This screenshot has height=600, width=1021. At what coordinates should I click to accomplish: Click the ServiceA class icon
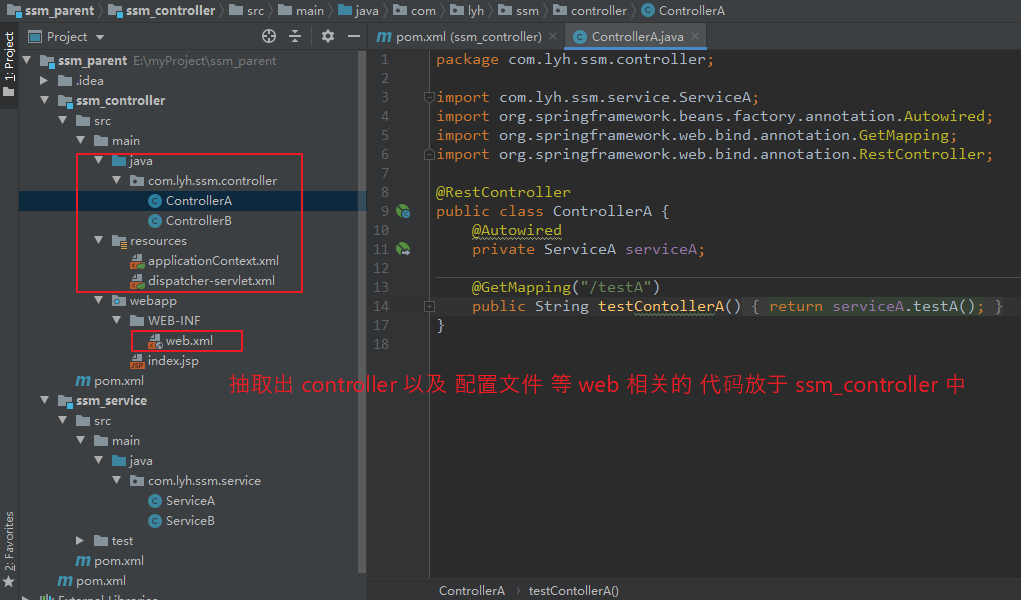[155, 500]
